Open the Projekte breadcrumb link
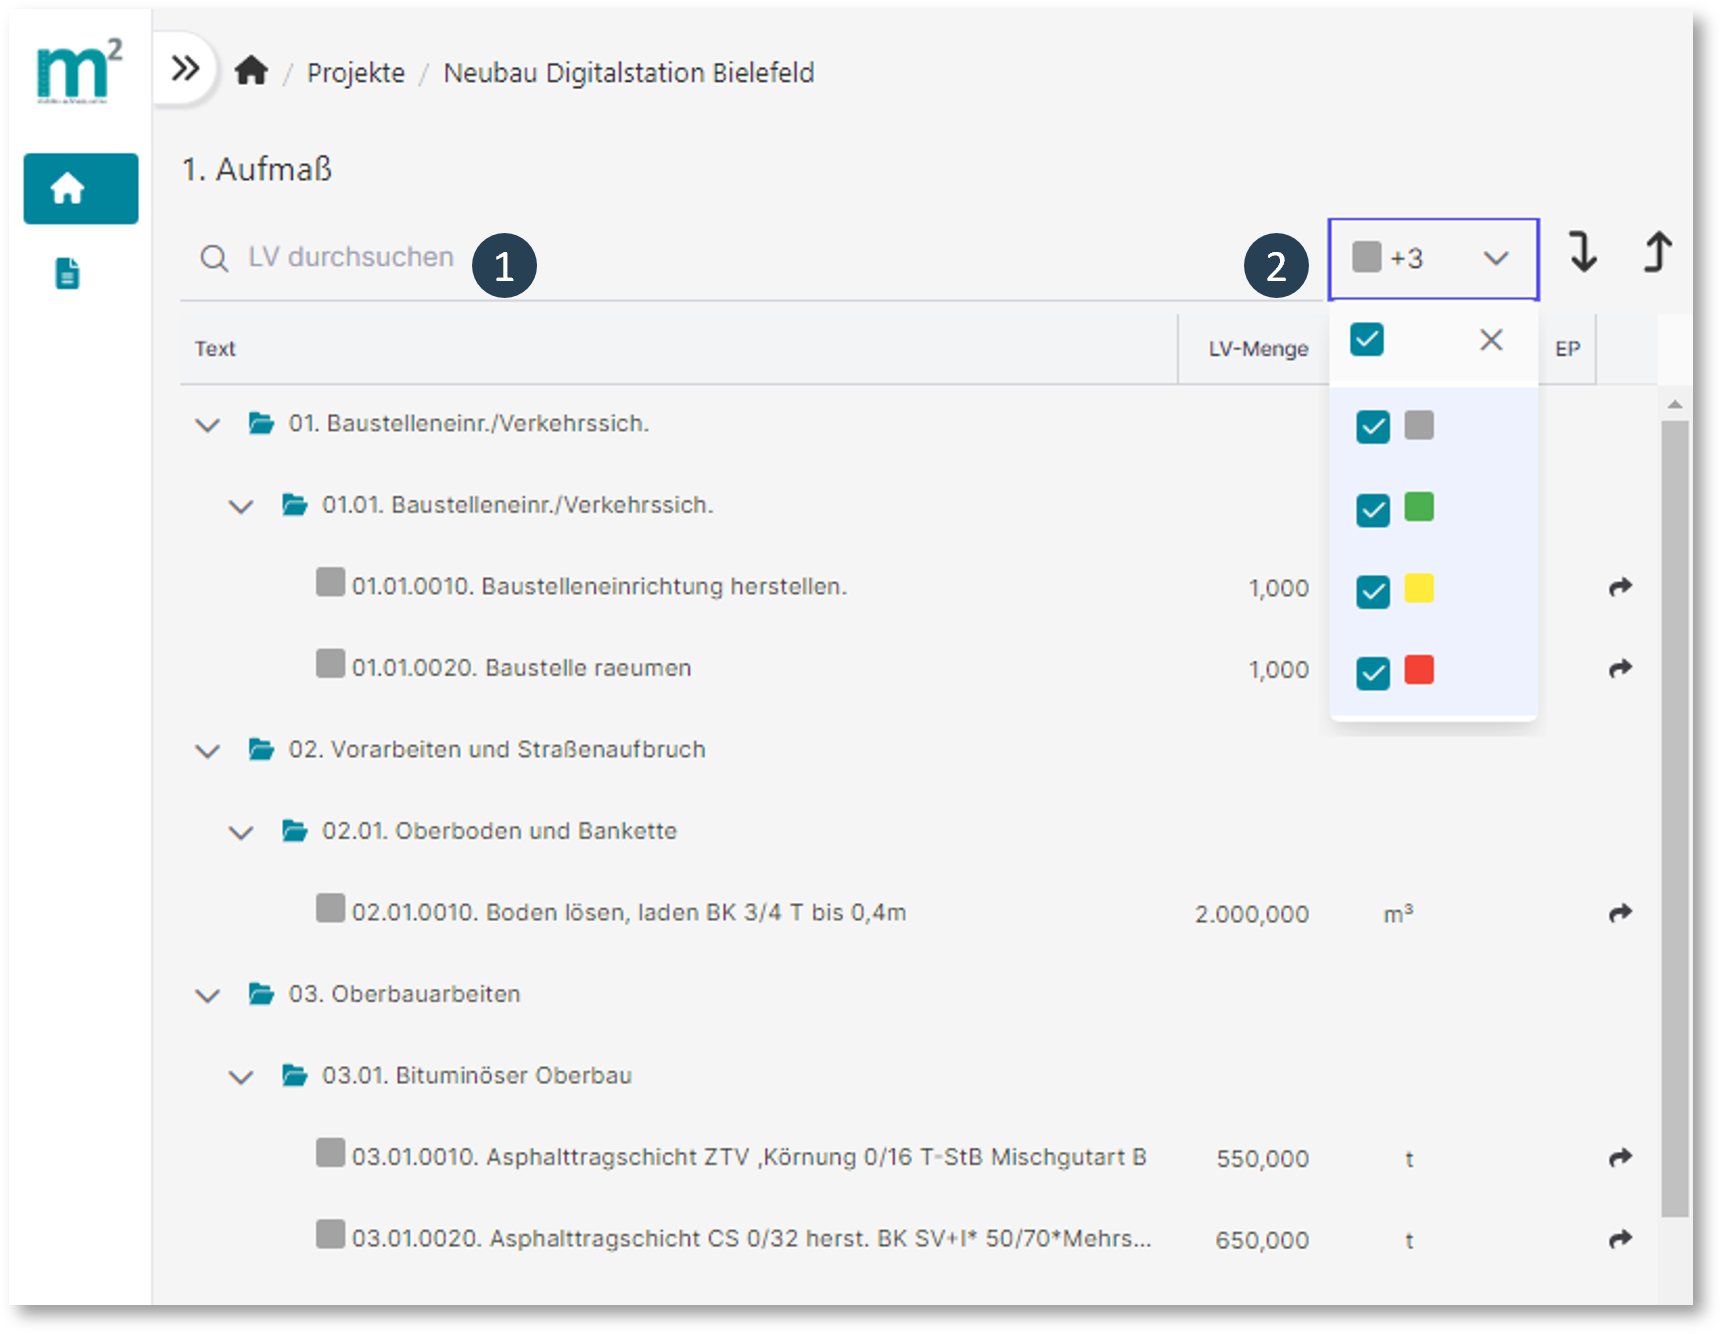Image resolution: width=1722 pixels, height=1334 pixels. click(355, 73)
